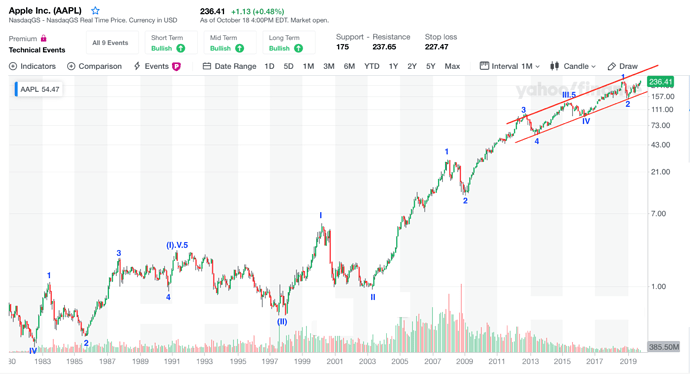Viewport: 690px width, 374px height.
Task: Click Long Term bullish green arrow icon
Action: 298,48
